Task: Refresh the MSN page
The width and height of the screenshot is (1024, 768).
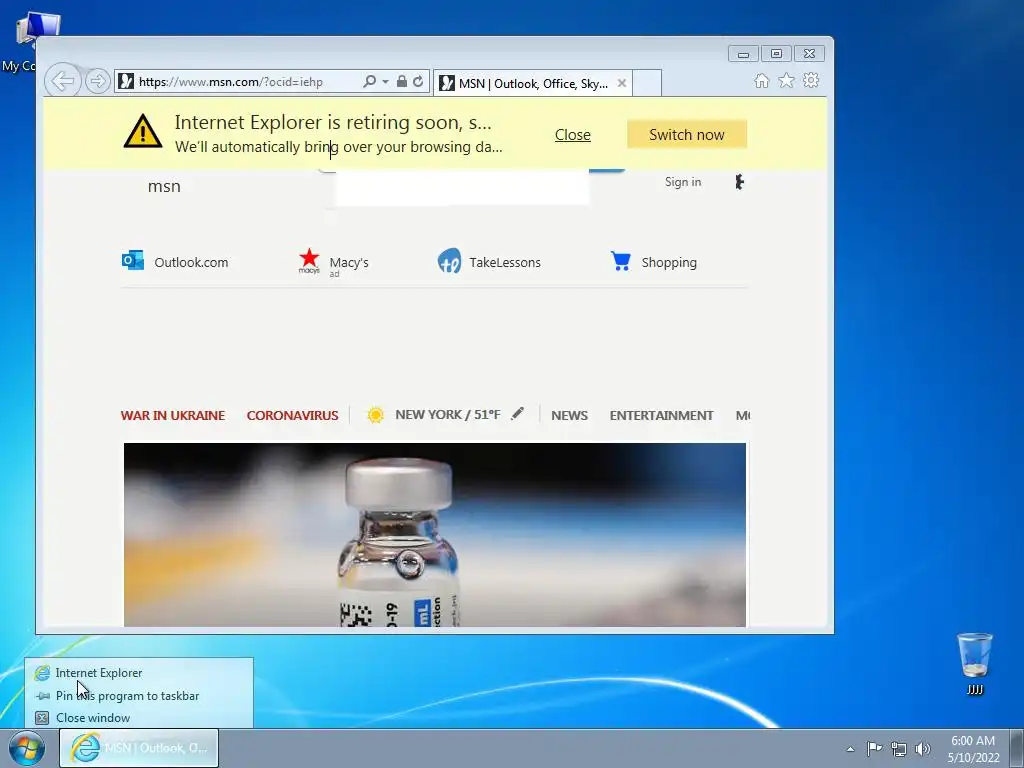Action: (418, 82)
